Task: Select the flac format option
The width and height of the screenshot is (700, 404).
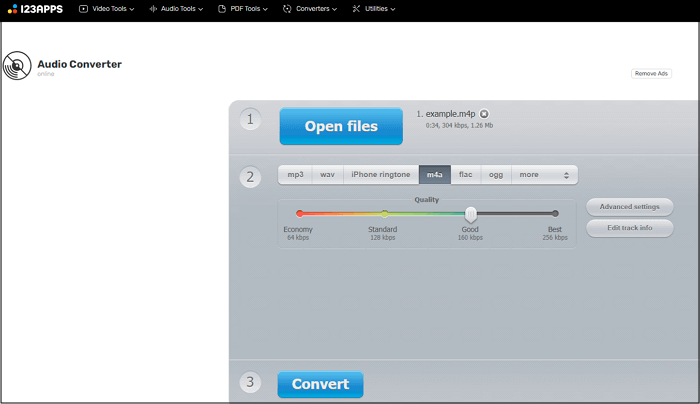Action: click(x=465, y=174)
